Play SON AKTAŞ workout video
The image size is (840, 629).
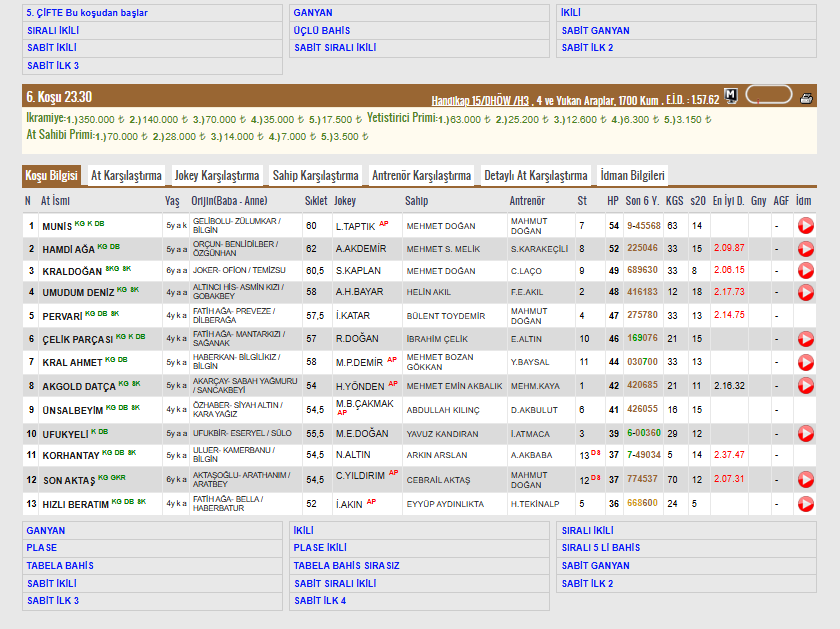pyautogui.click(x=805, y=480)
